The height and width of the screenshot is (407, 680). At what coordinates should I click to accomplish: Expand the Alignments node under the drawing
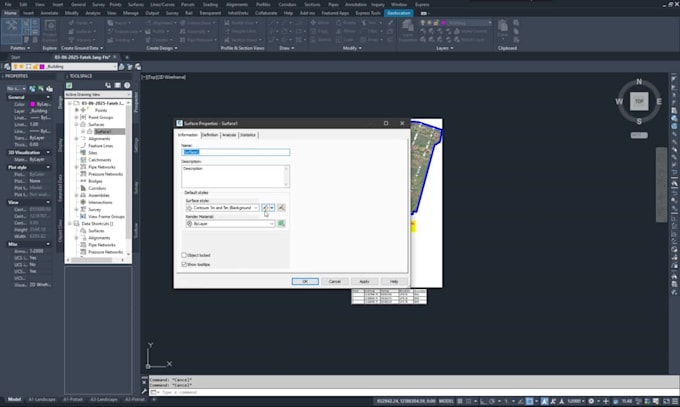[x=76, y=139]
